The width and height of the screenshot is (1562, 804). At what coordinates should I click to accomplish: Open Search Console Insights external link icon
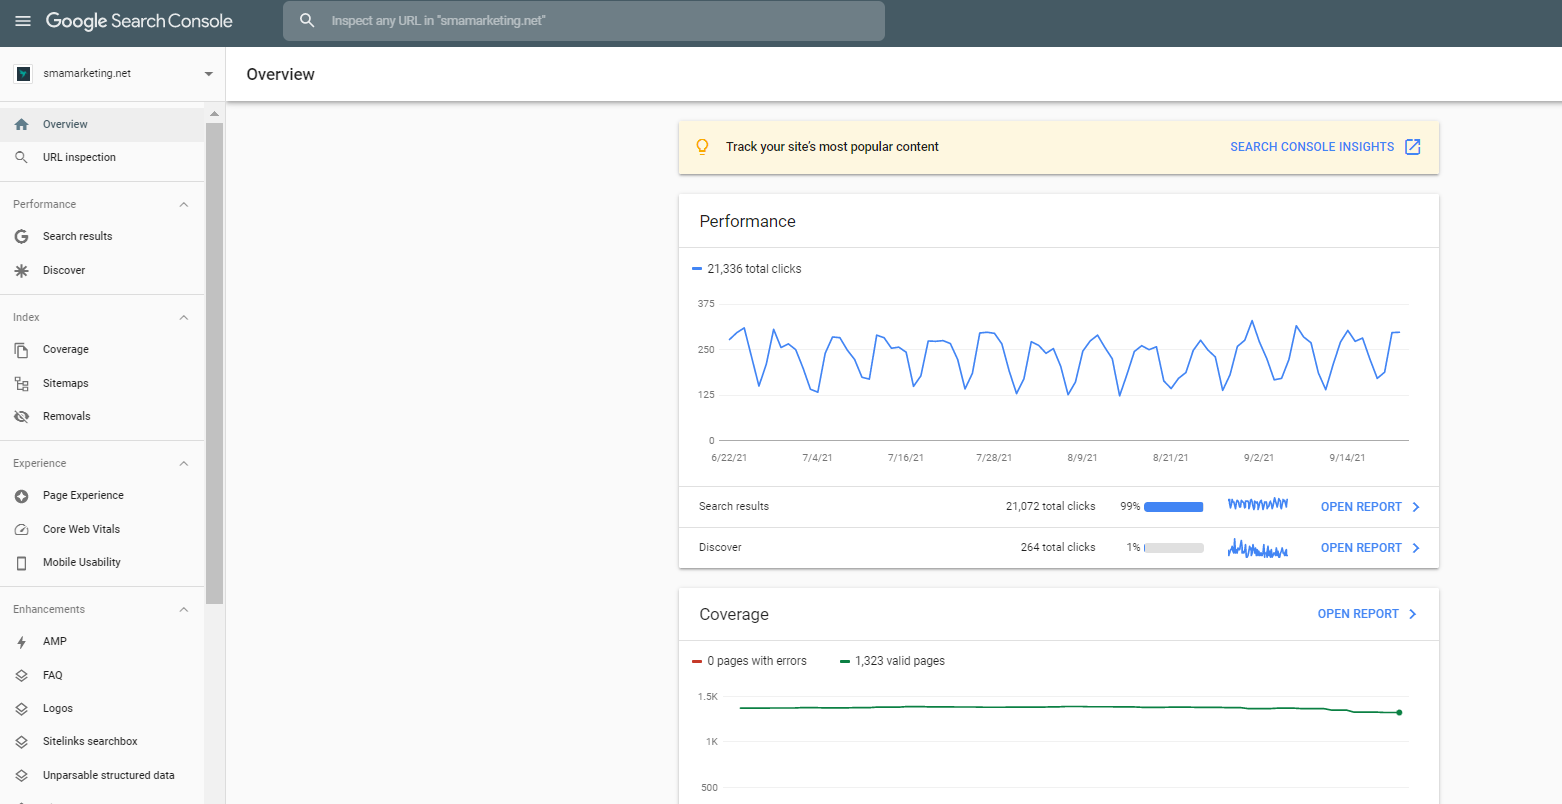pos(1412,147)
